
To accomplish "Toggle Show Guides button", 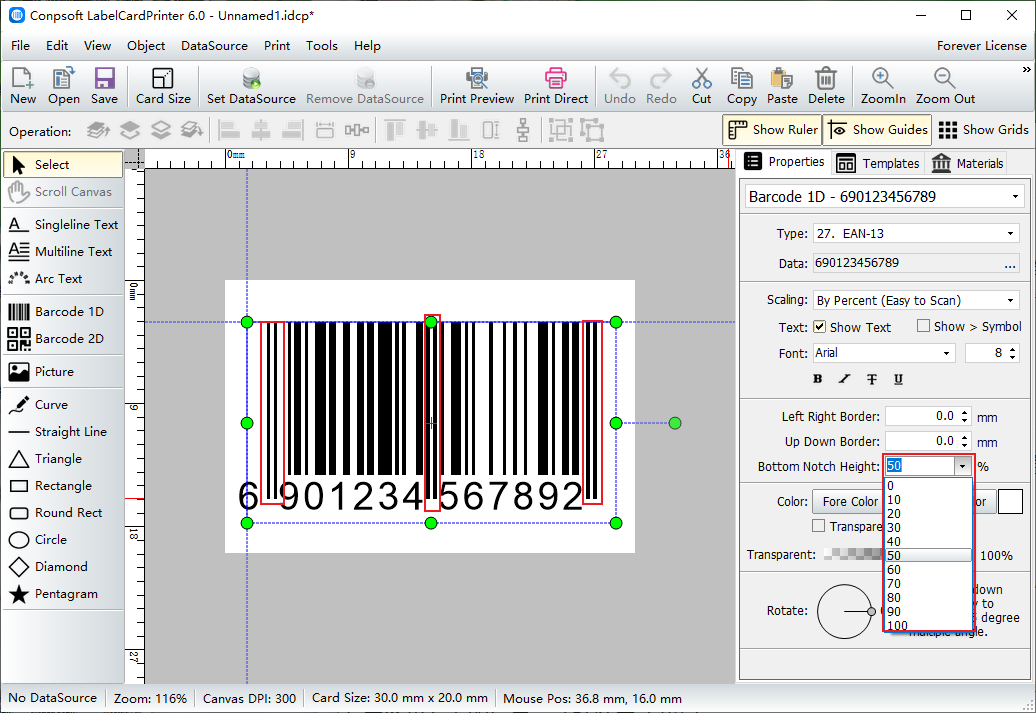I will coord(877,130).
